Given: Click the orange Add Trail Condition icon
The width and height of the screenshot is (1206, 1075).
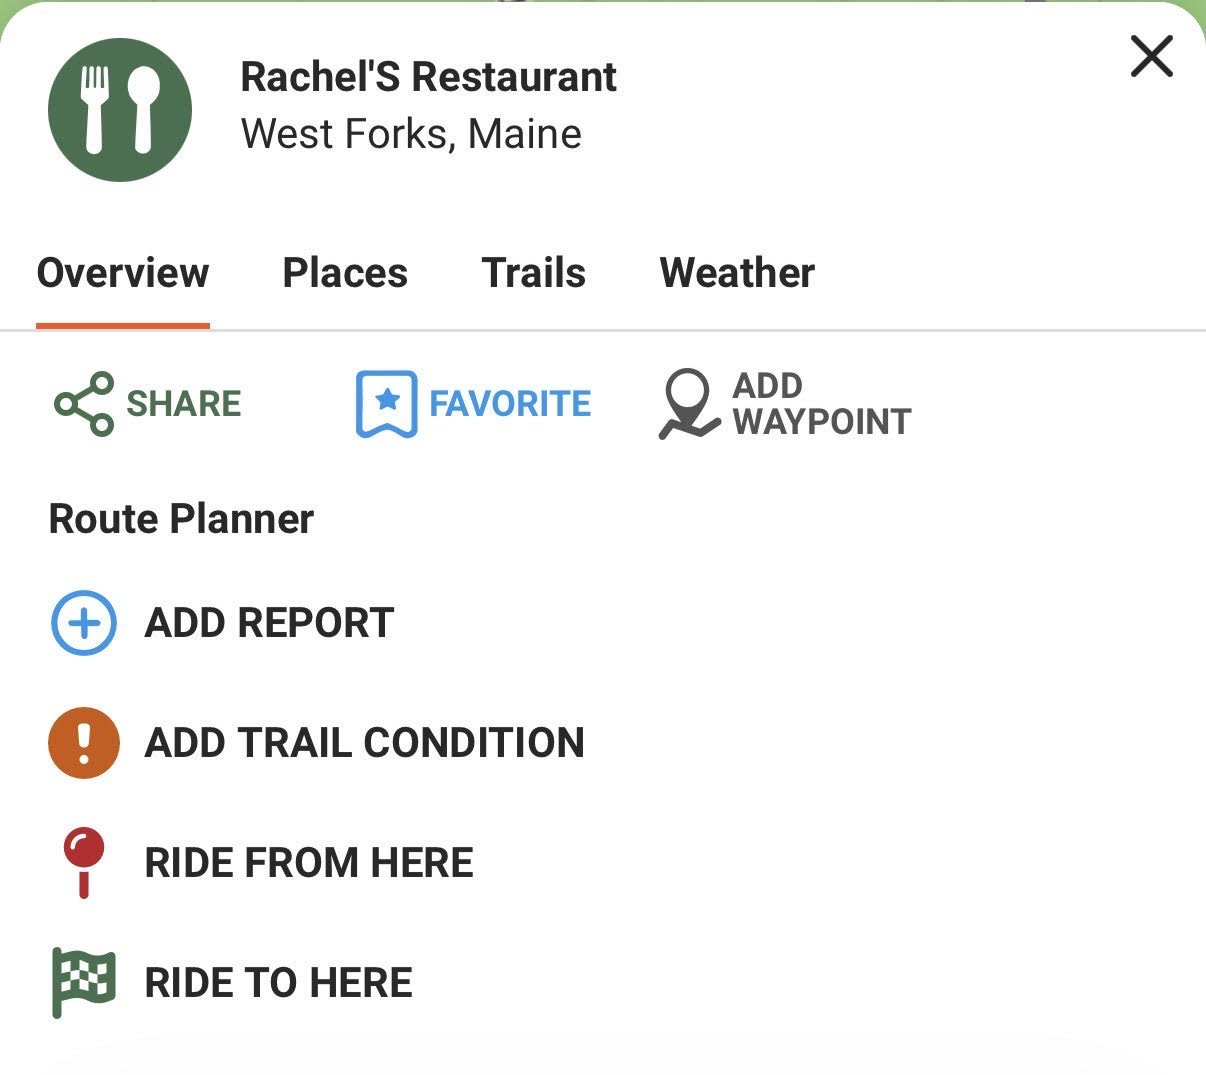Looking at the screenshot, I should coord(84,742).
